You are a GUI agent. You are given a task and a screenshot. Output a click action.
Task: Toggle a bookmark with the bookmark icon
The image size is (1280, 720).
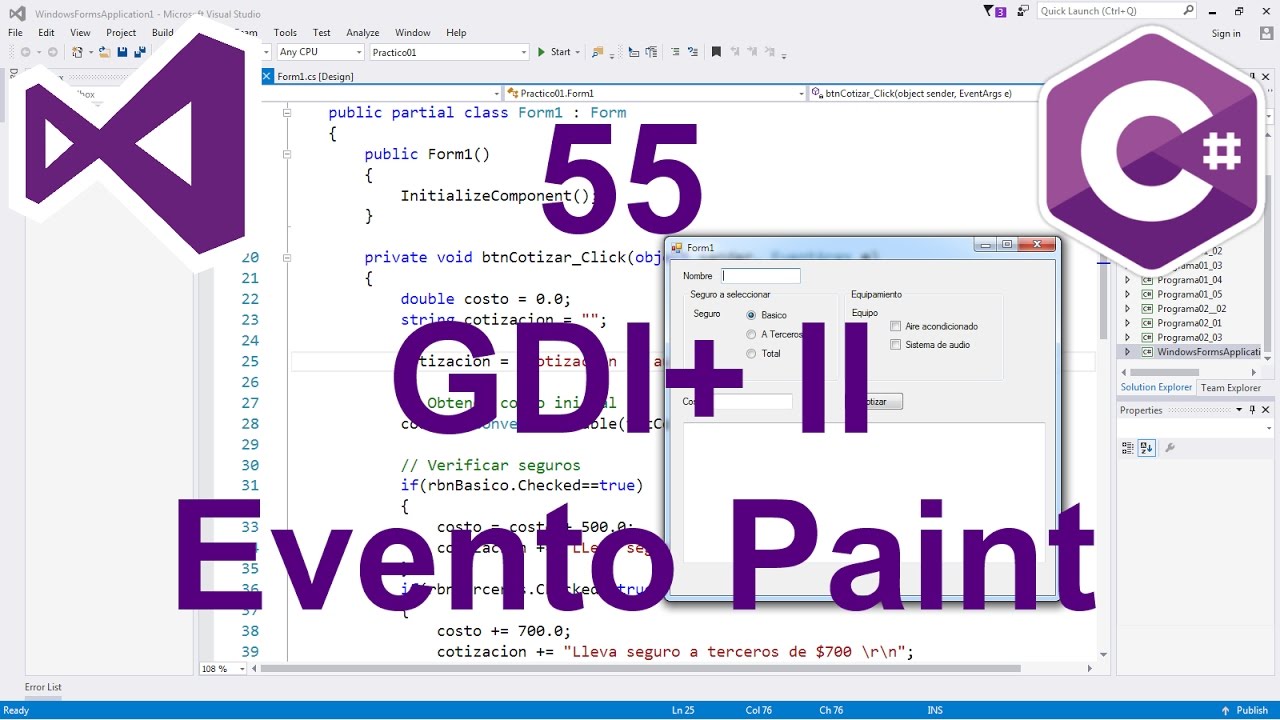click(x=716, y=52)
